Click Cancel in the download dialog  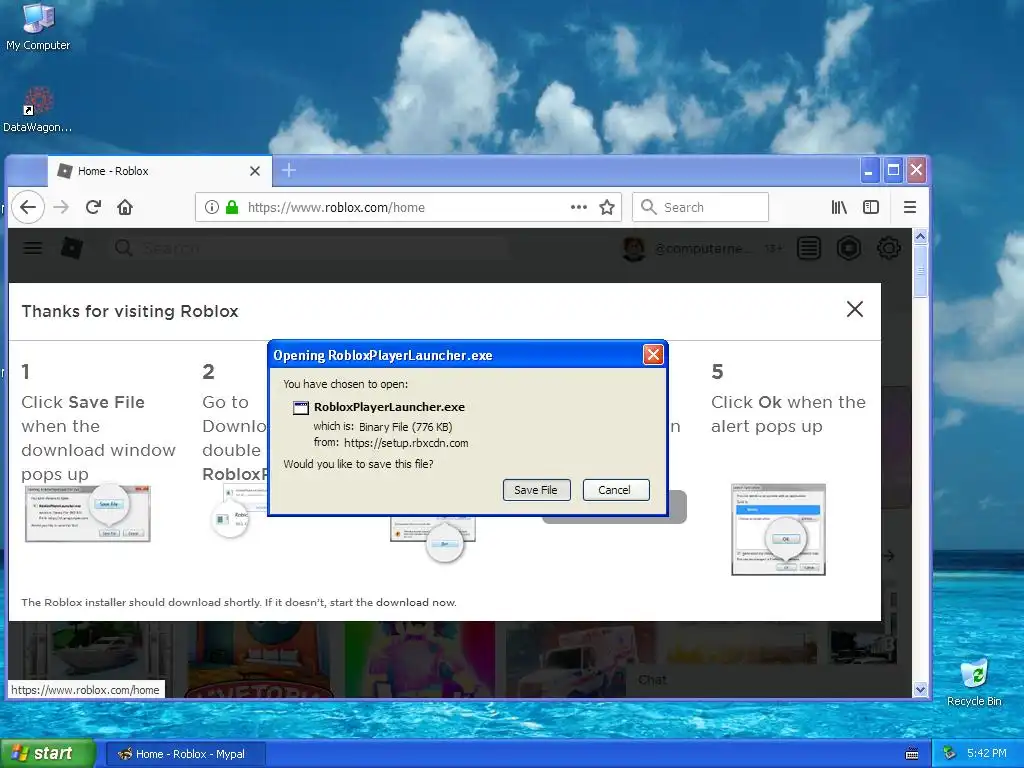point(615,490)
